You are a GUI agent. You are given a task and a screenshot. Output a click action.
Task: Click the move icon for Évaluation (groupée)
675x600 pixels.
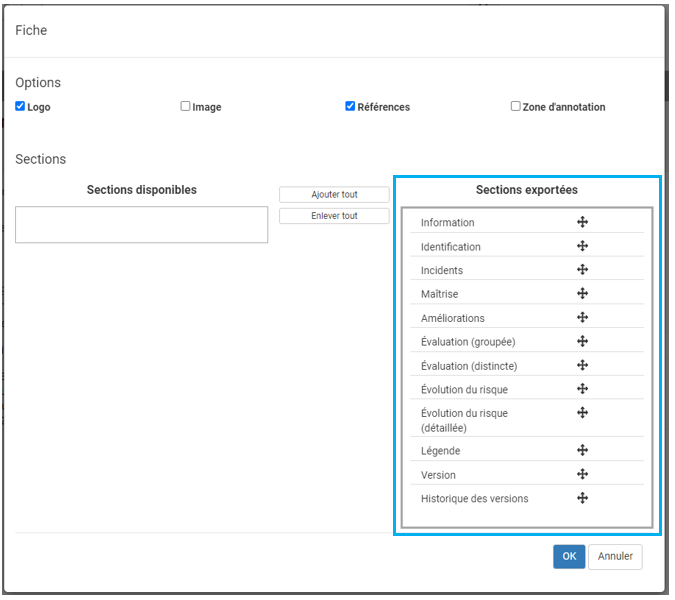coord(582,341)
